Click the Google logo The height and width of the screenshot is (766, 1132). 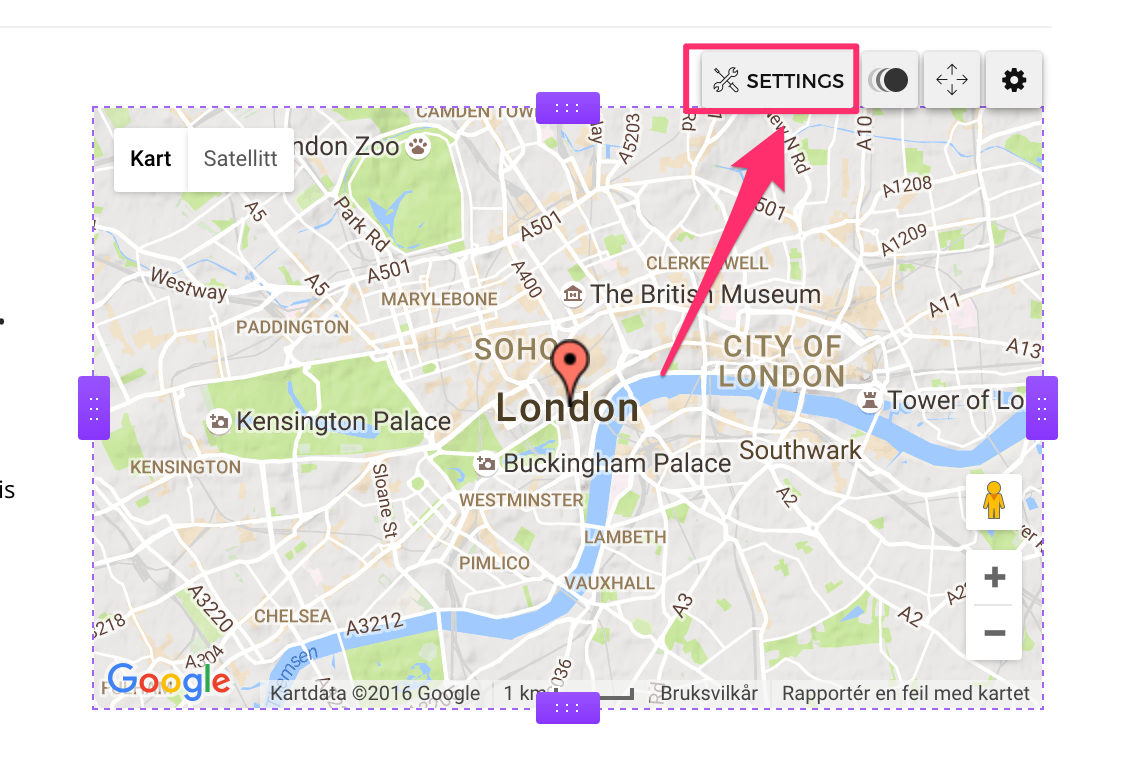point(169,681)
